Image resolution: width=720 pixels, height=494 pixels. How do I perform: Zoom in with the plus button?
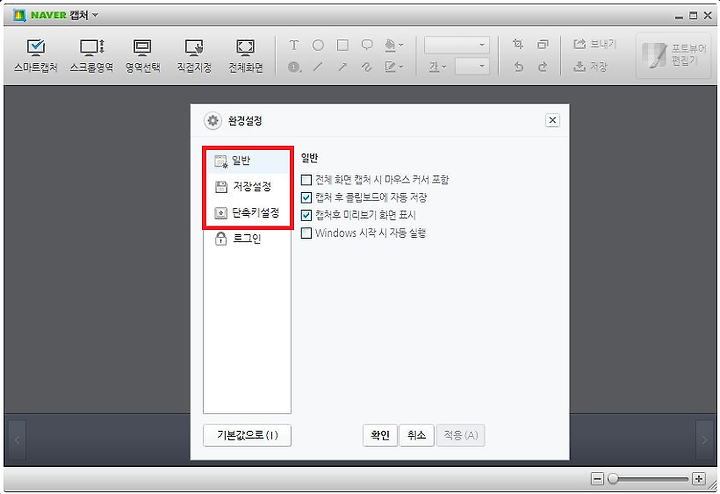pos(698,479)
